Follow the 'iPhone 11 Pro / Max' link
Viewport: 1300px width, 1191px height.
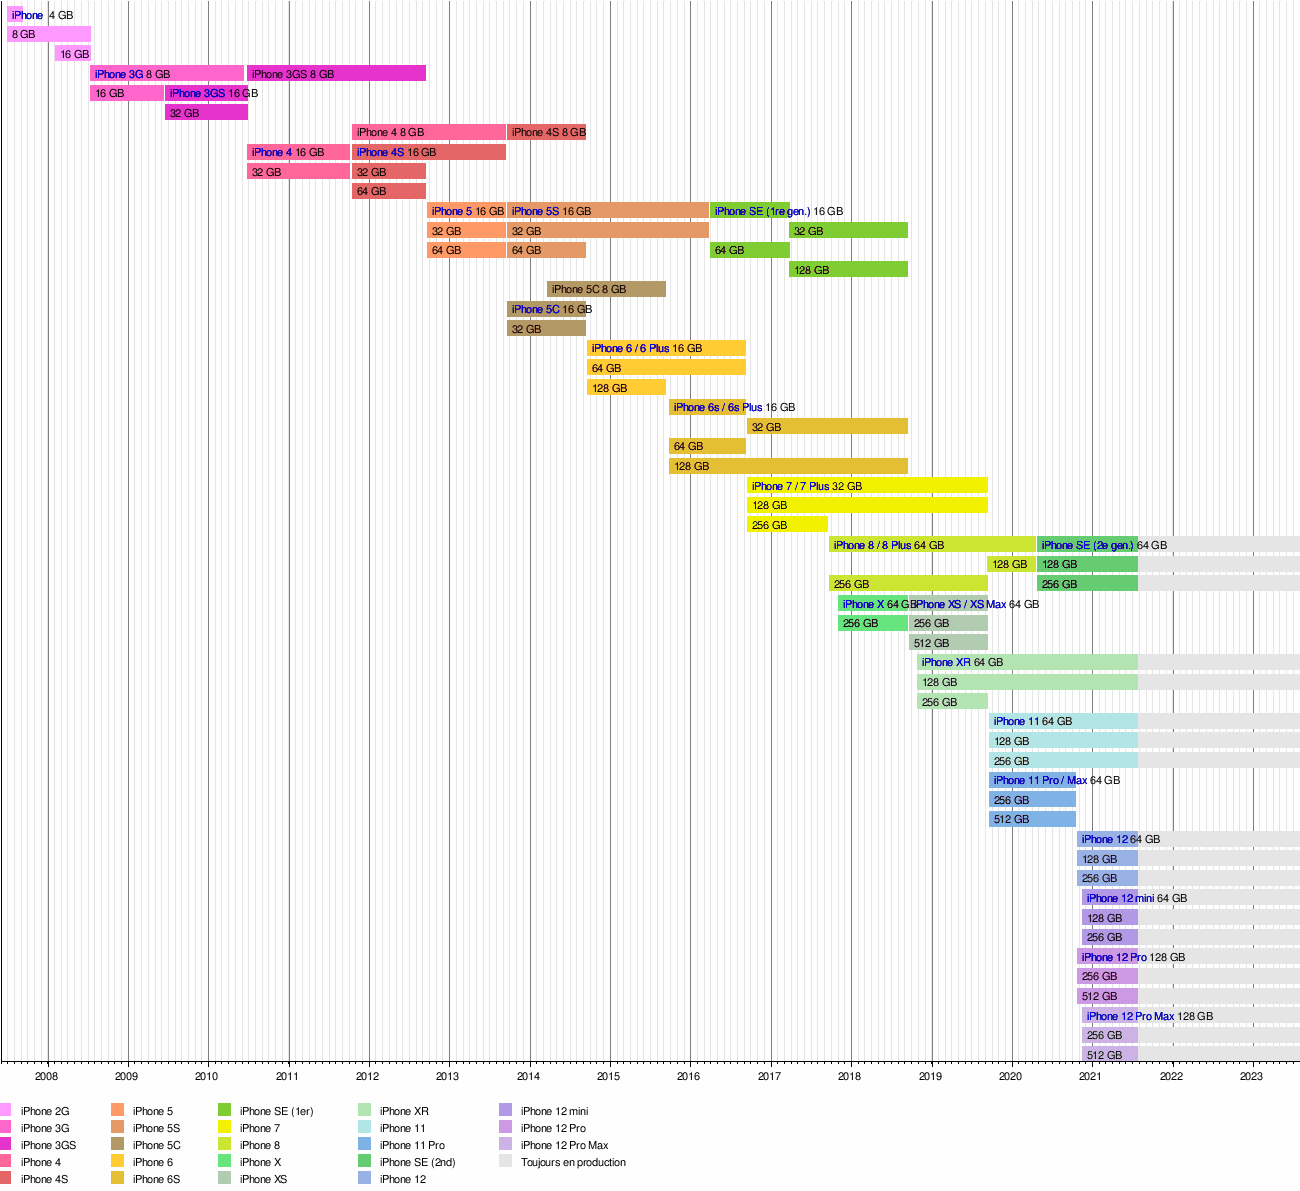[x=1040, y=780]
